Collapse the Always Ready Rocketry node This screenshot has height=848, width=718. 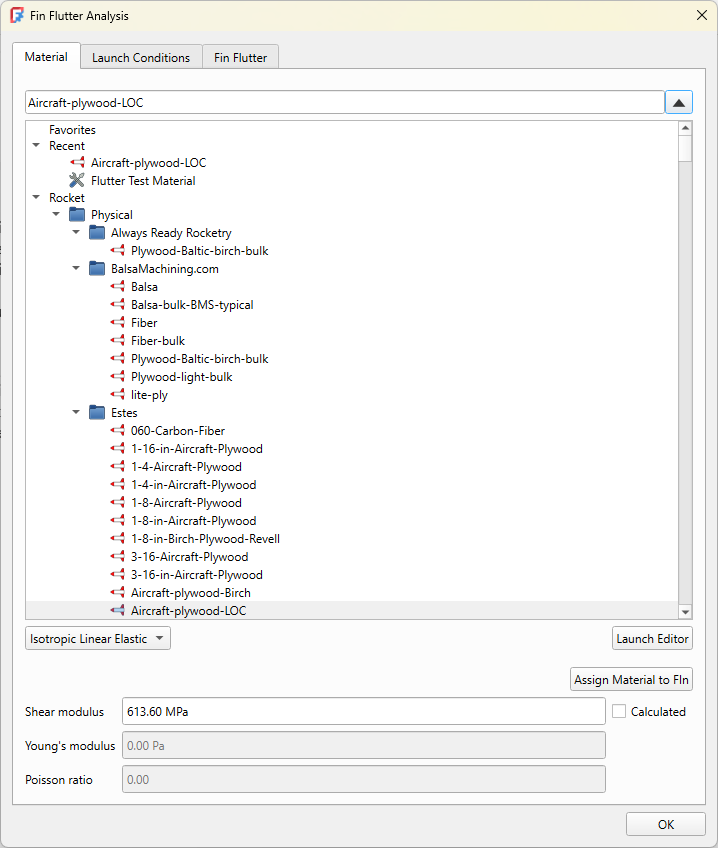click(76, 232)
